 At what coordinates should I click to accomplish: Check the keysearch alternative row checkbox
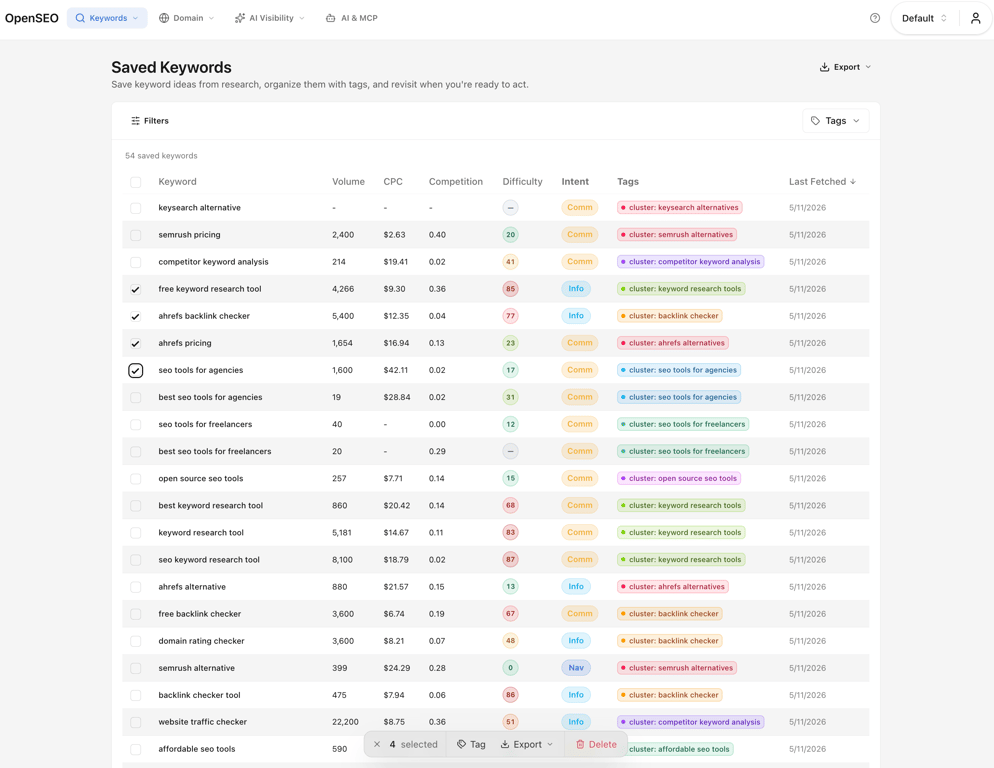tap(136, 208)
